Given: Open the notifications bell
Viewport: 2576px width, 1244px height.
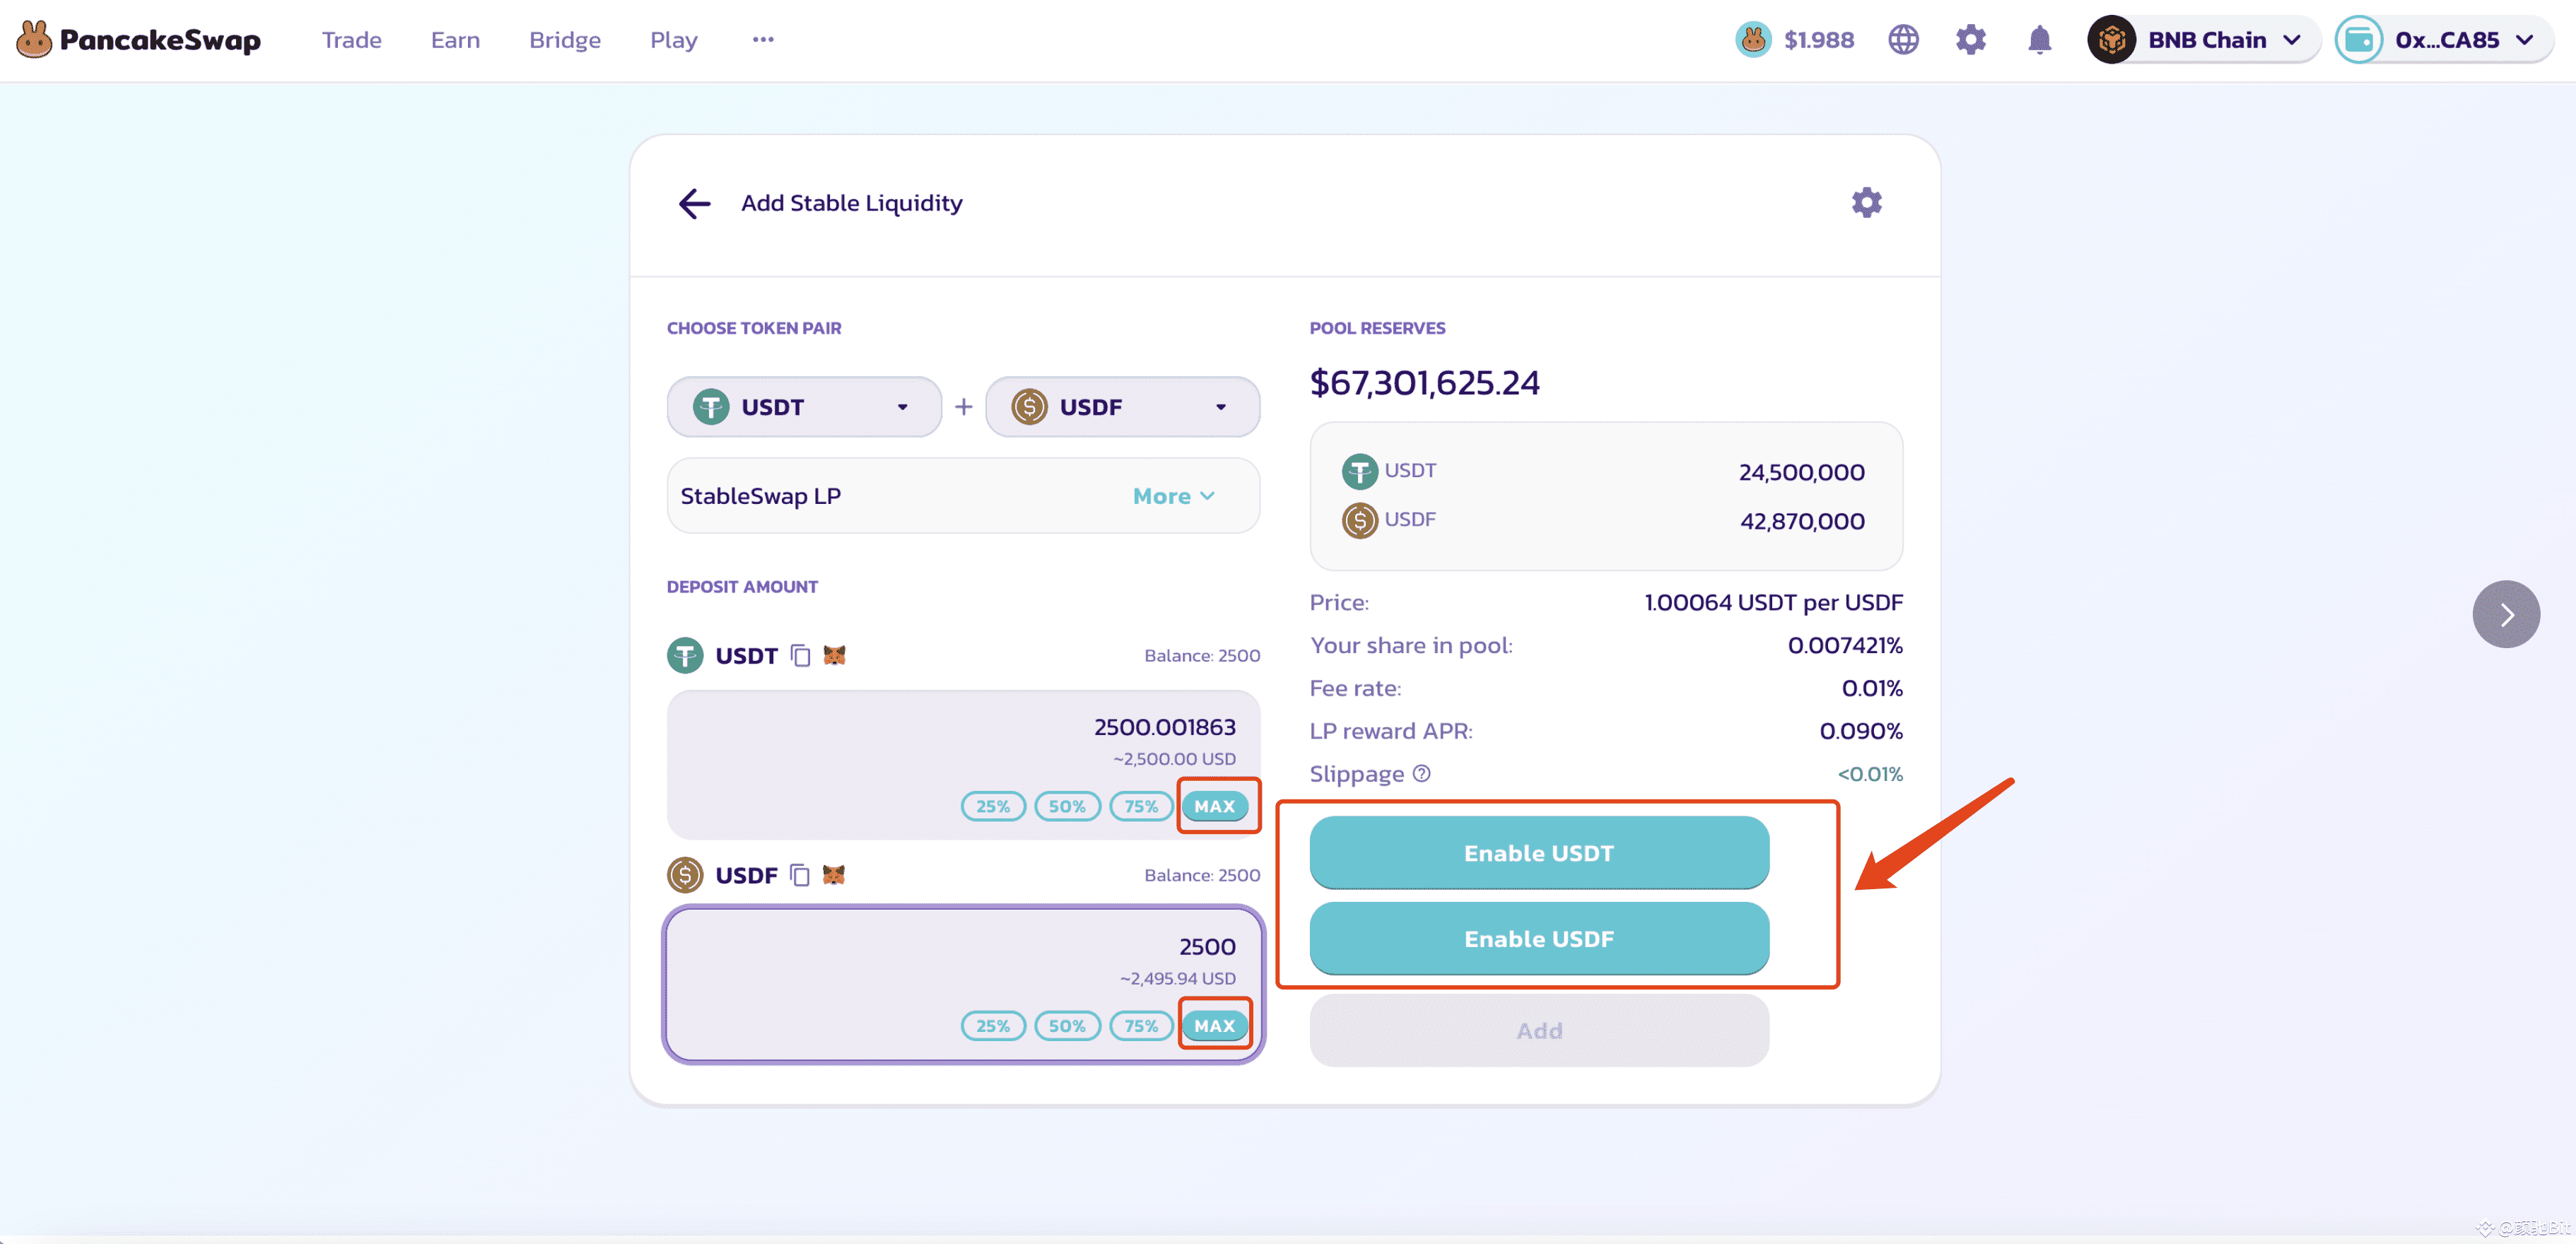Looking at the screenshot, I should 2039,40.
